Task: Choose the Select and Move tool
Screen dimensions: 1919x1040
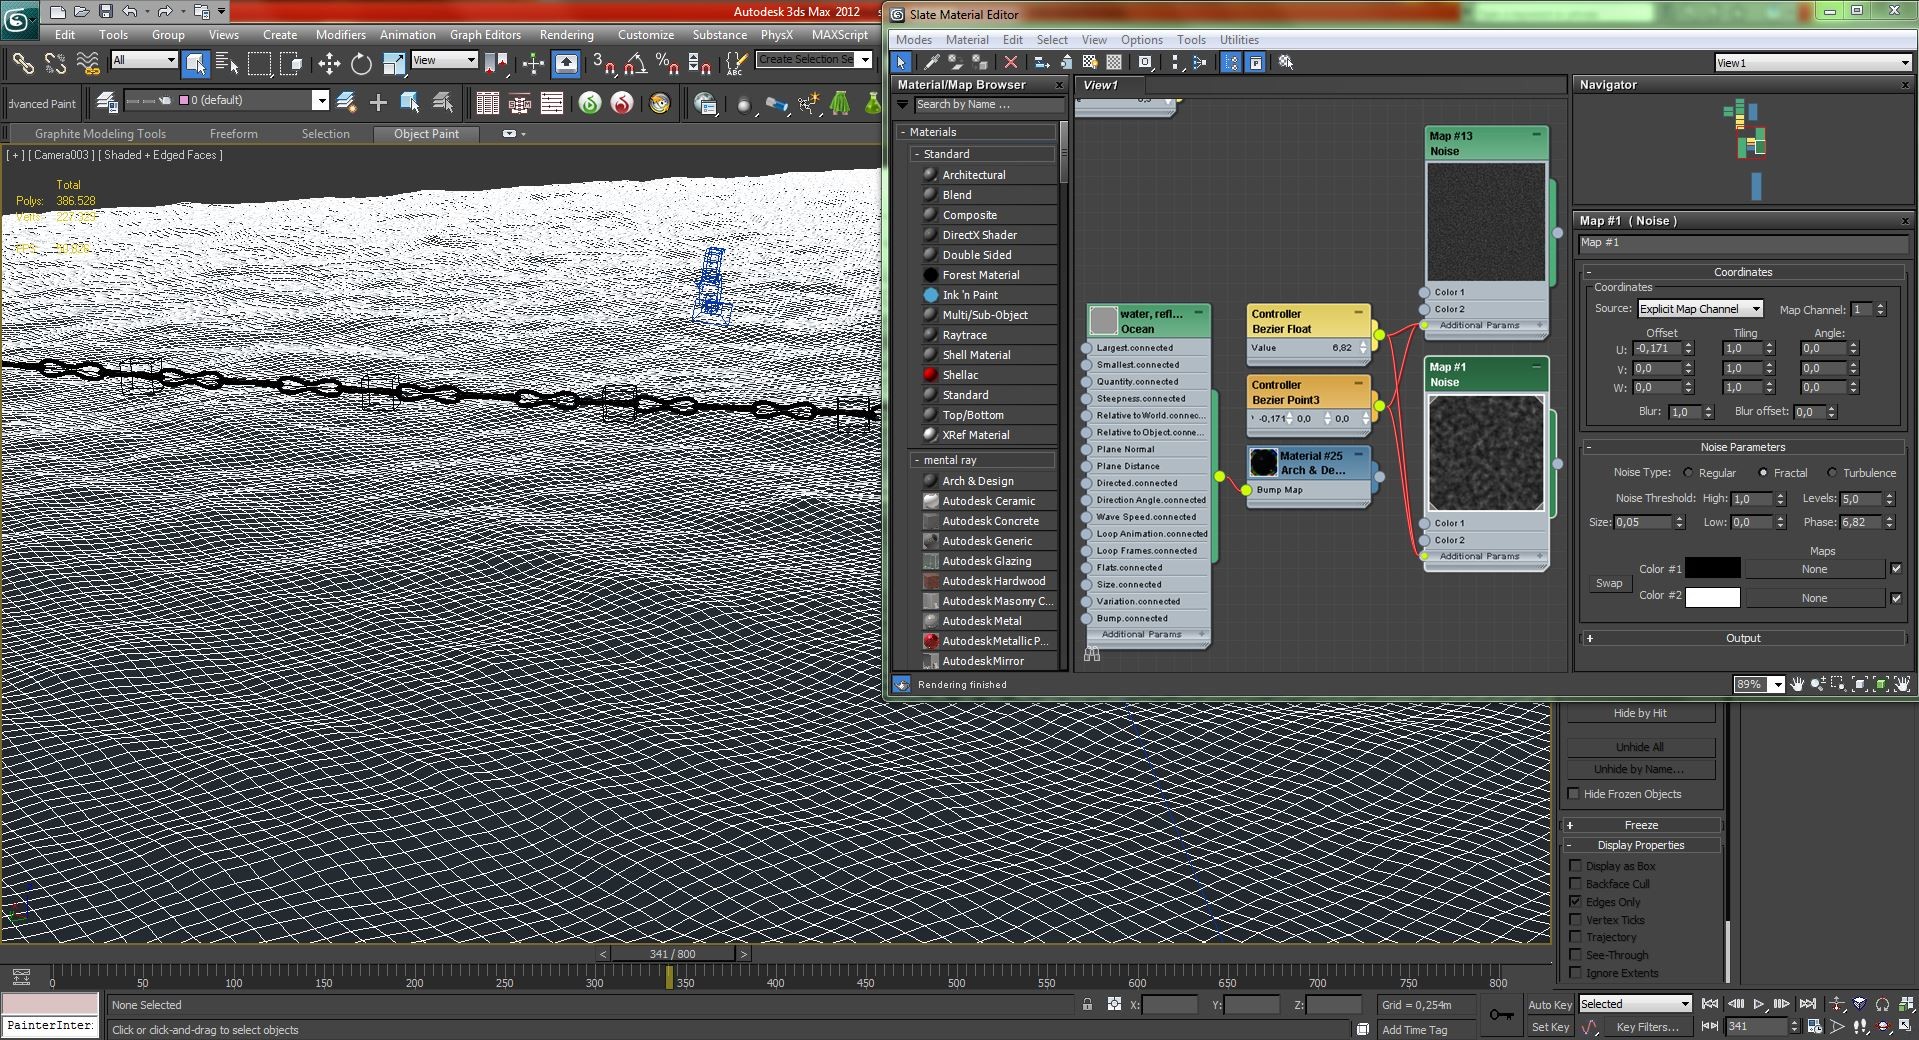Action: [x=329, y=65]
